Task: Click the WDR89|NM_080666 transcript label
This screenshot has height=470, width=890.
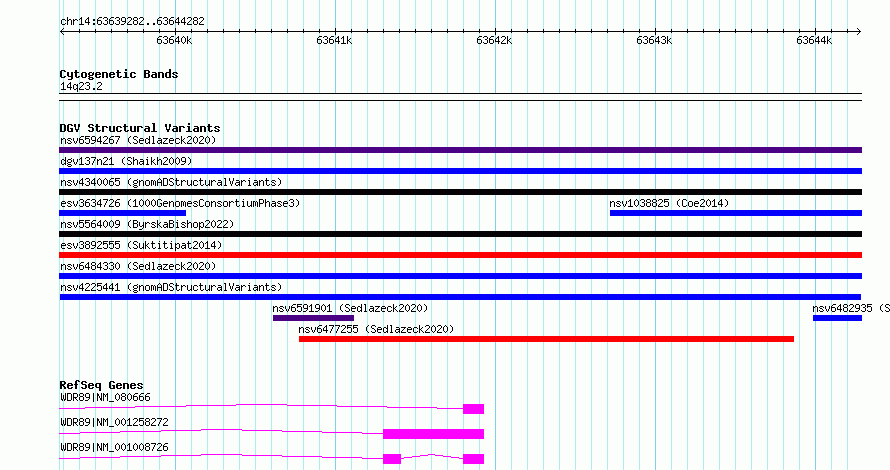Action: tap(106, 397)
